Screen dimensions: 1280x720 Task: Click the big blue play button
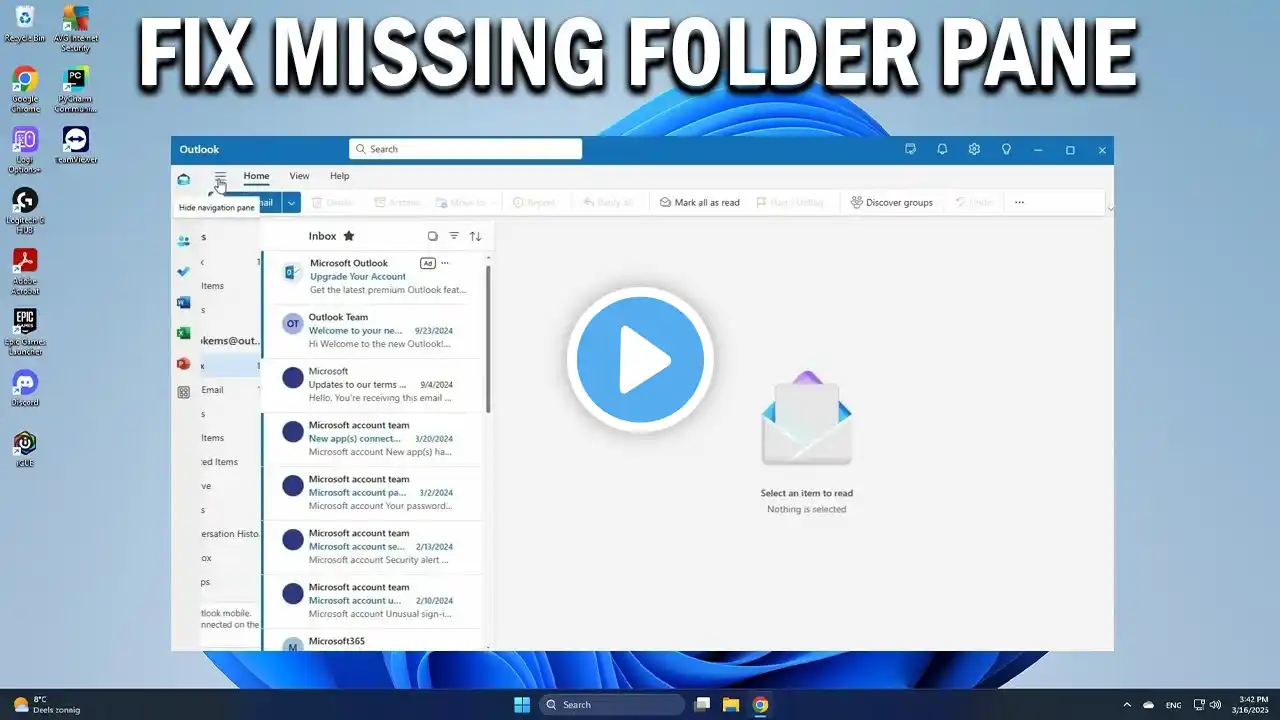pos(640,359)
